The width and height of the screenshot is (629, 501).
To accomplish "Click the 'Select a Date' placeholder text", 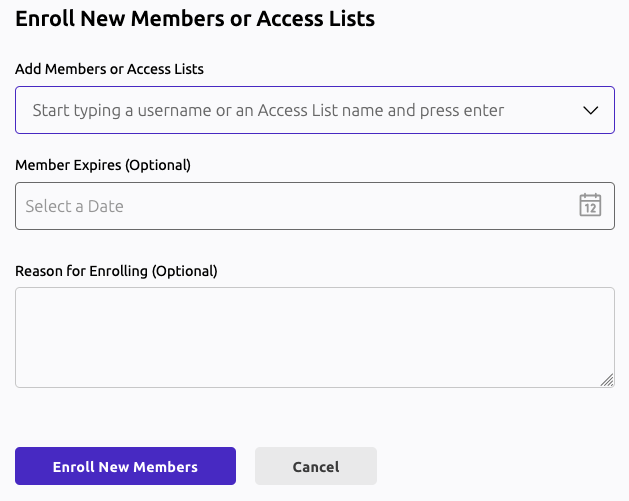I will (75, 206).
